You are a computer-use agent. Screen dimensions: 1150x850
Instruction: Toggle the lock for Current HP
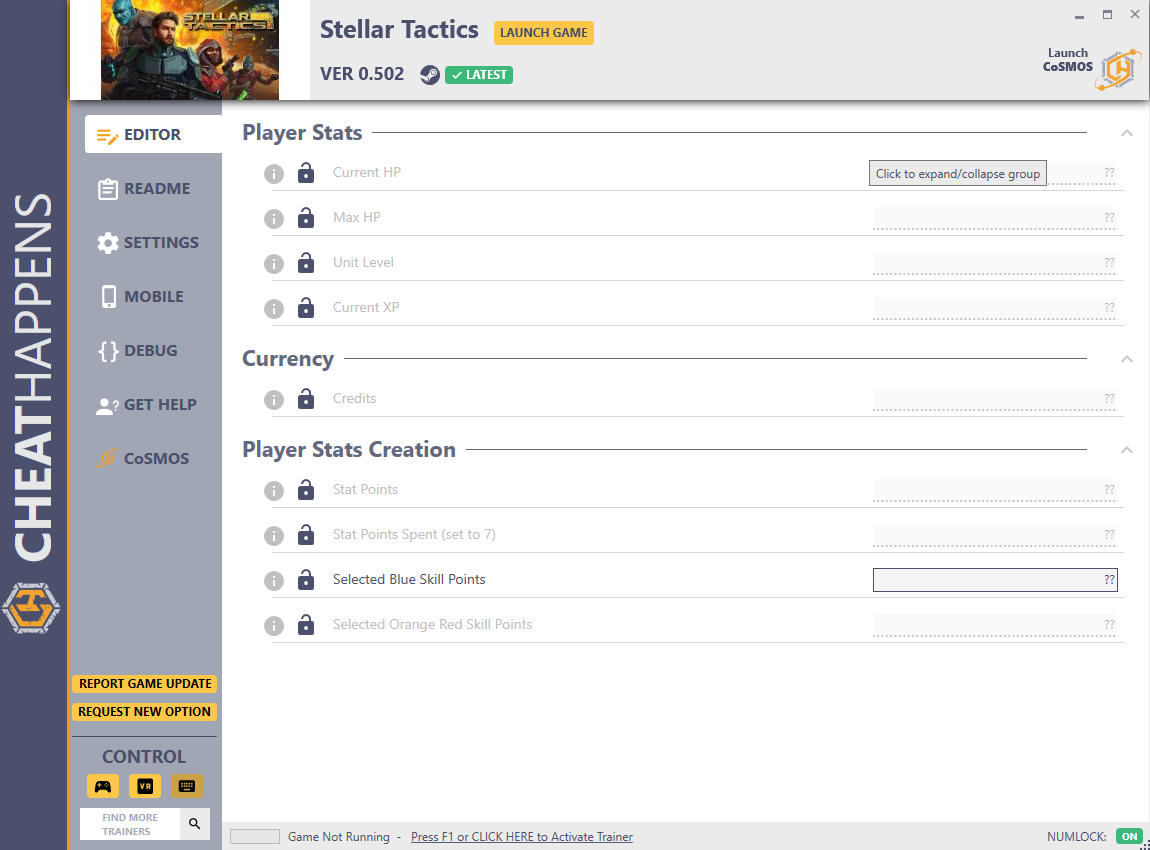click(x=306, y=172)
